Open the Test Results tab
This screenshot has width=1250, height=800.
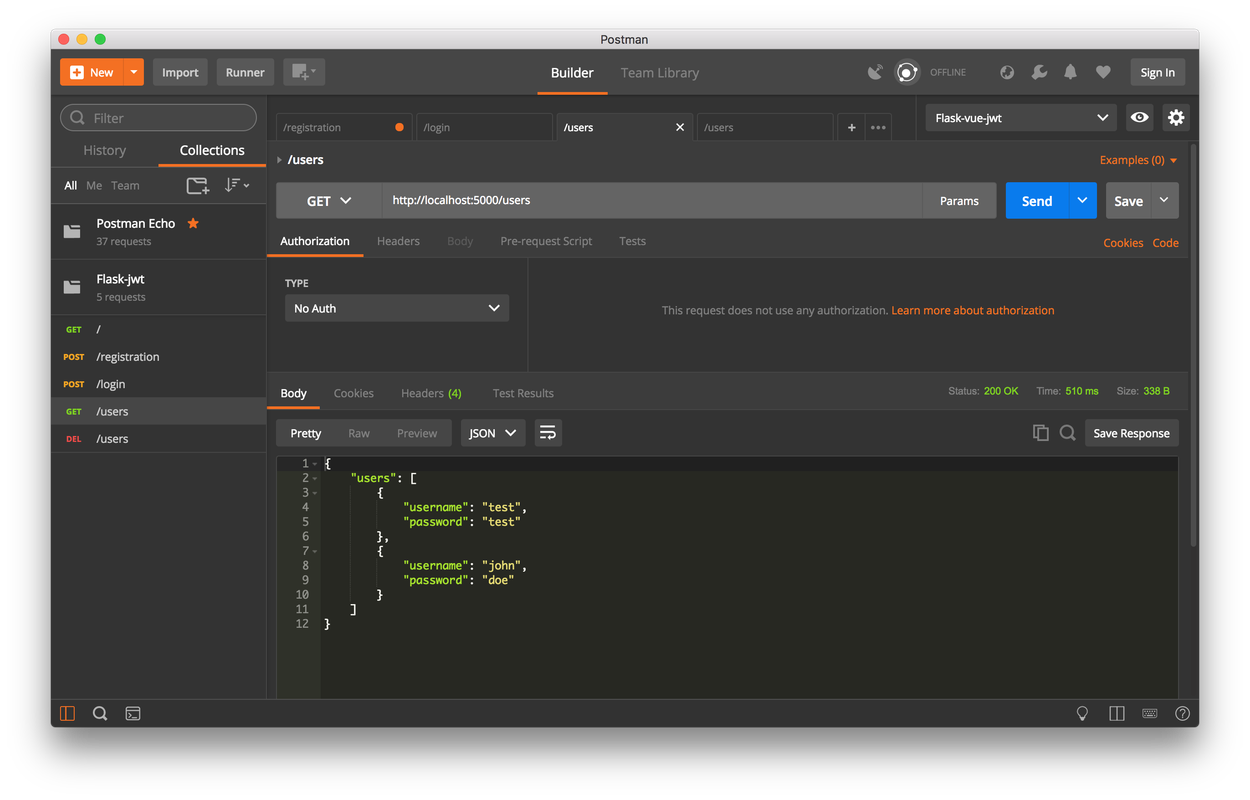coord(523,393)
